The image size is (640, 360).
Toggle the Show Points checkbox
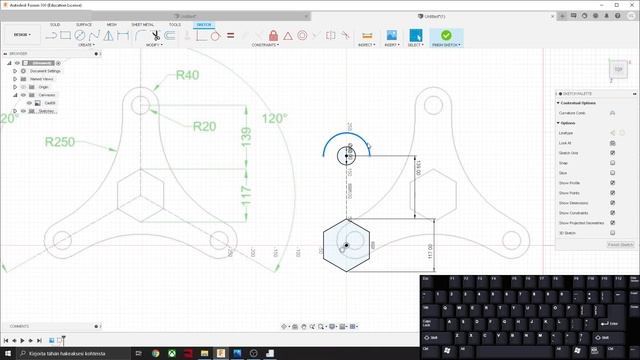(612, 193)
